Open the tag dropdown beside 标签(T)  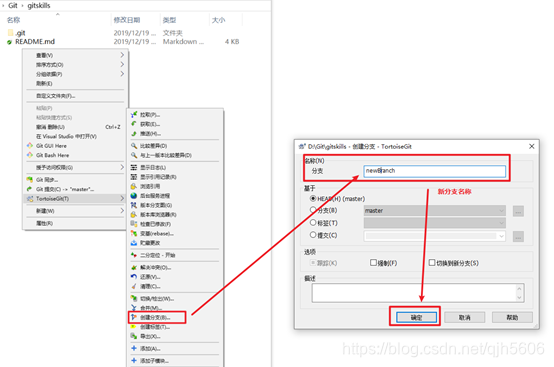[x=435, y=223]
